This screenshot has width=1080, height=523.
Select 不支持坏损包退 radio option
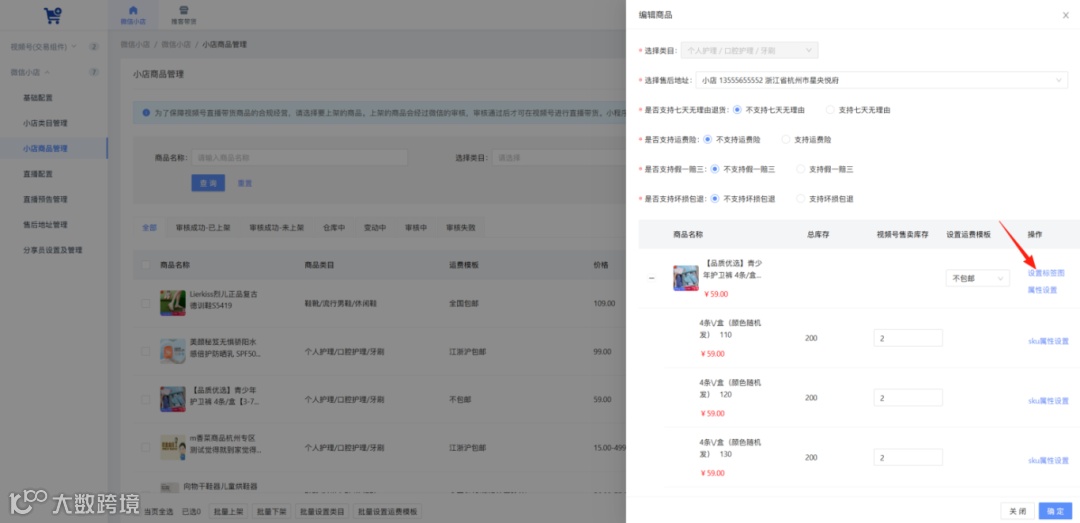[714, 198]
